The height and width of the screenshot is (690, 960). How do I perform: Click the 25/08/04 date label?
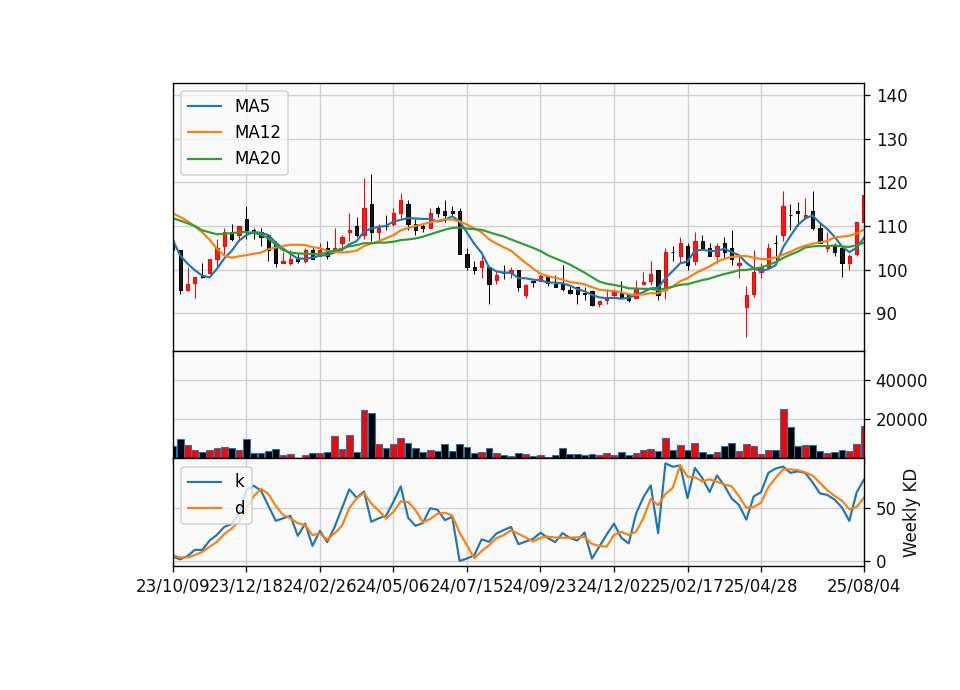(x=864, y=586)
